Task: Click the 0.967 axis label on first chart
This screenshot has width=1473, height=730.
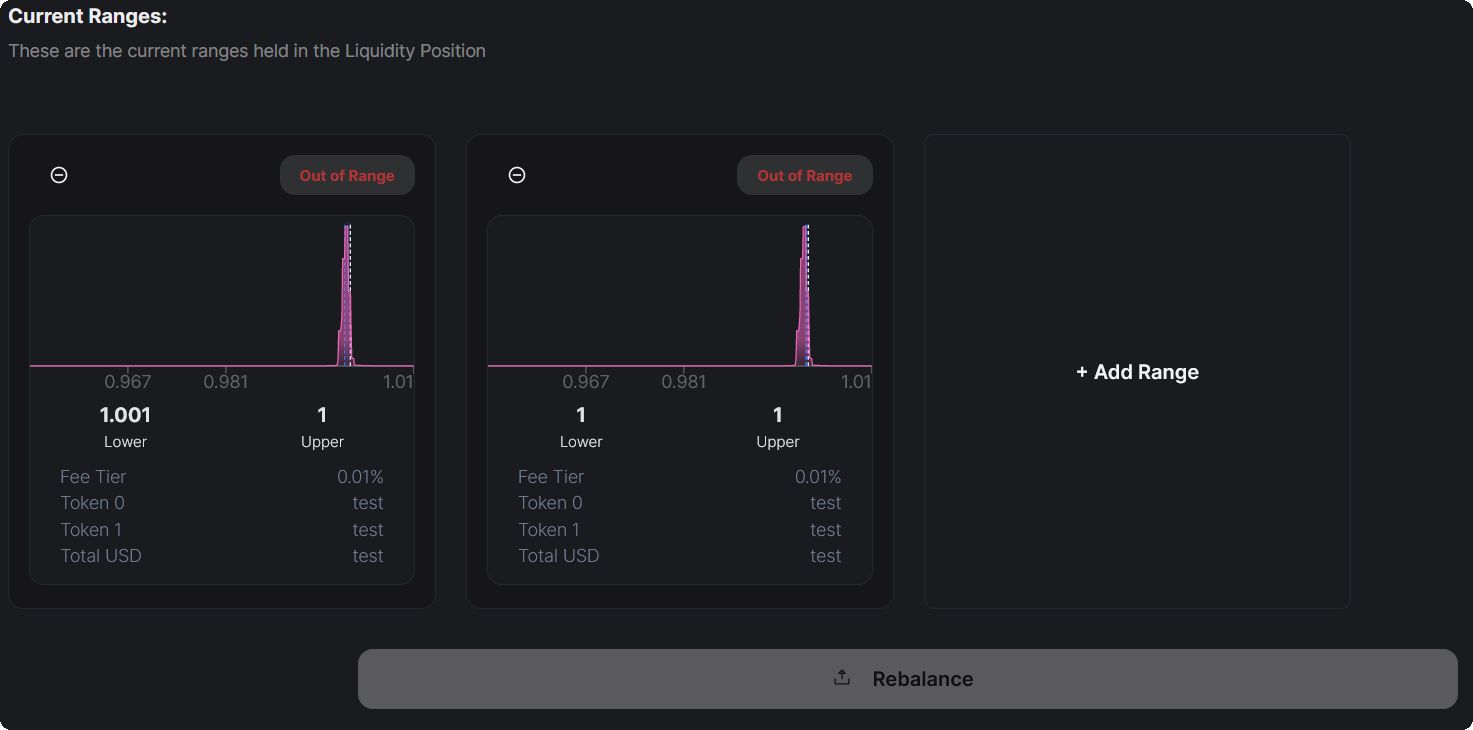Action: pyautogui.click(x=128, y=382)
